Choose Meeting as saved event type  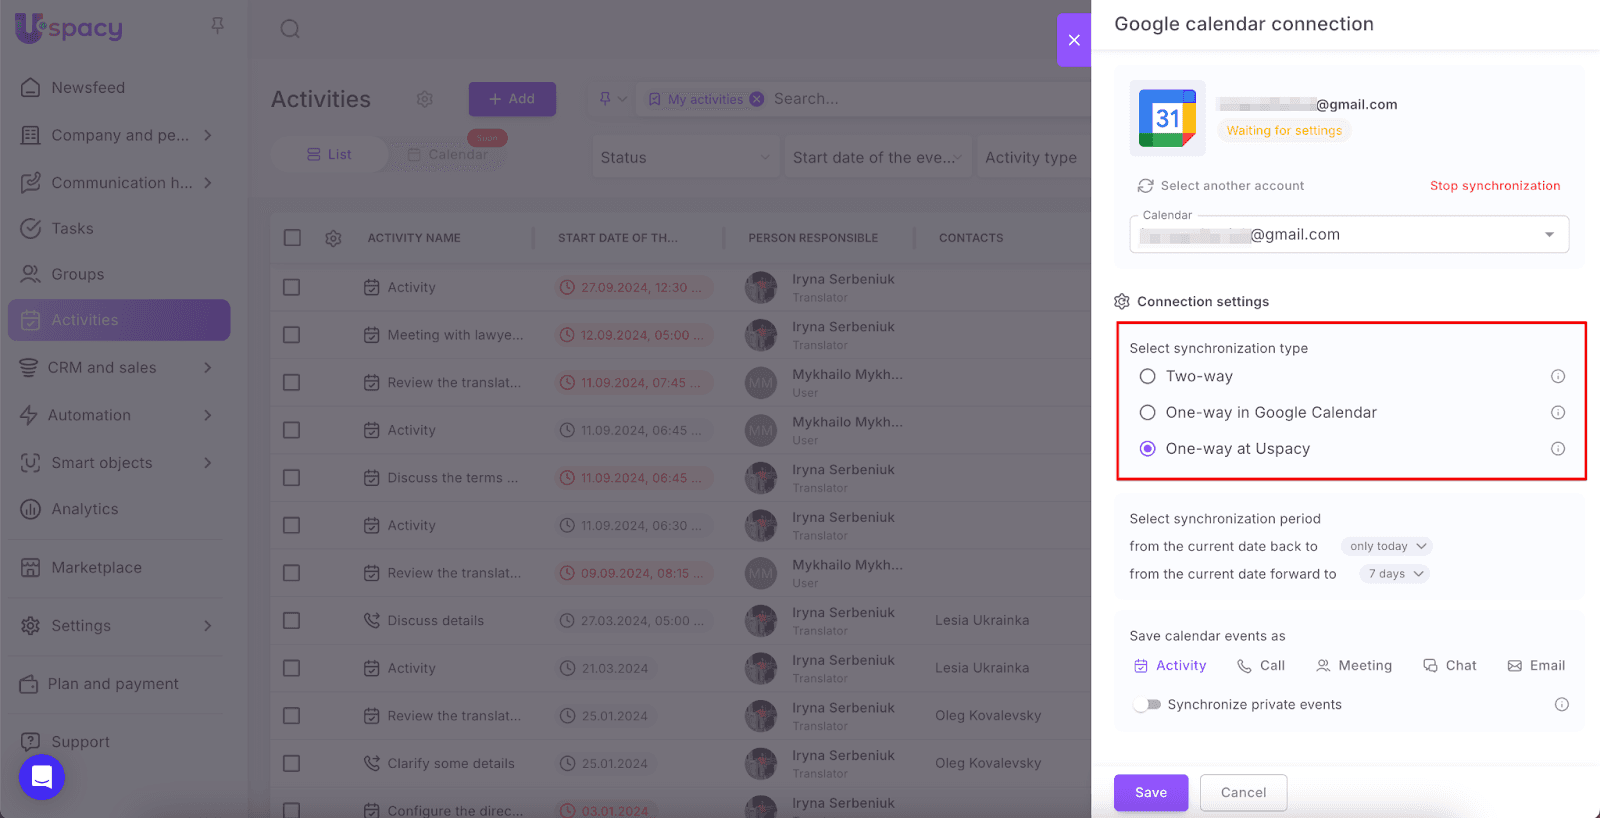(1354, 666)
